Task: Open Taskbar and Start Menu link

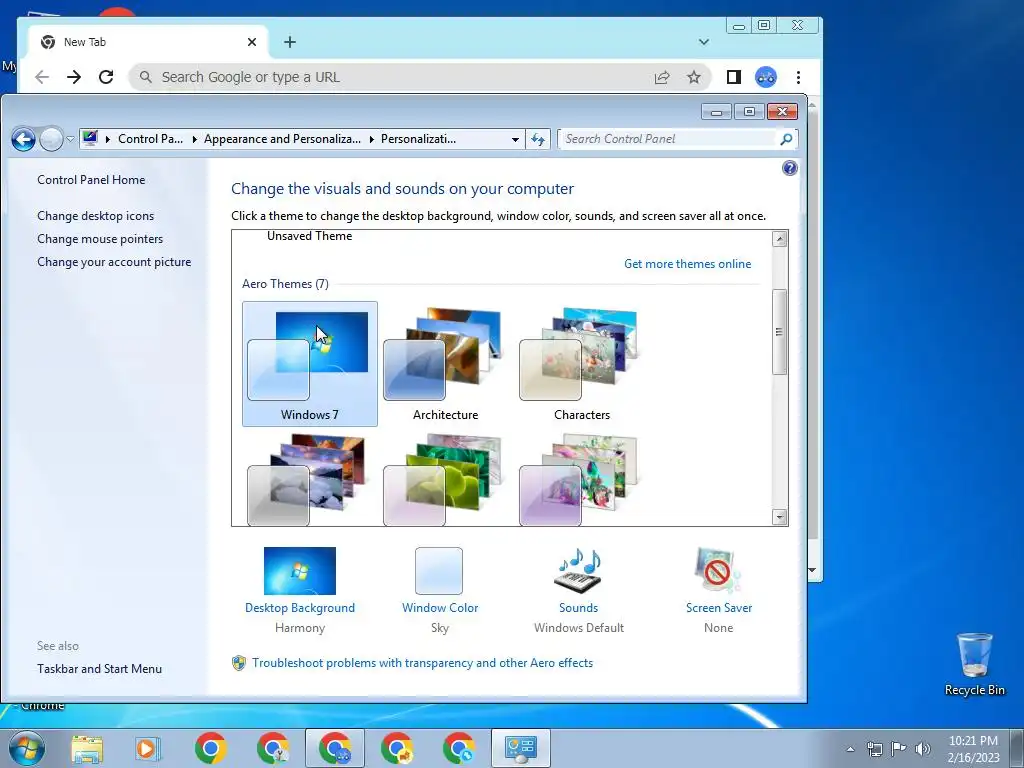Action: (99, 669)
